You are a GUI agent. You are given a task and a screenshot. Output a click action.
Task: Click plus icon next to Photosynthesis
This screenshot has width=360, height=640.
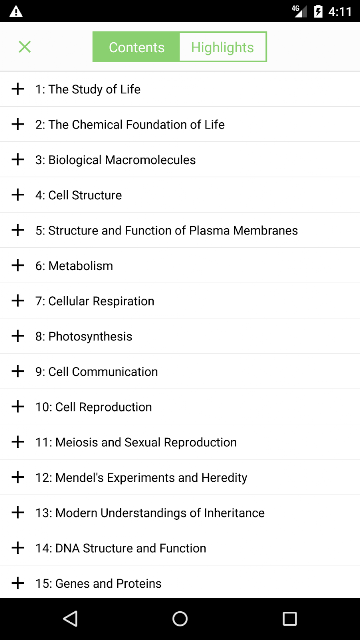pos(18,336)
